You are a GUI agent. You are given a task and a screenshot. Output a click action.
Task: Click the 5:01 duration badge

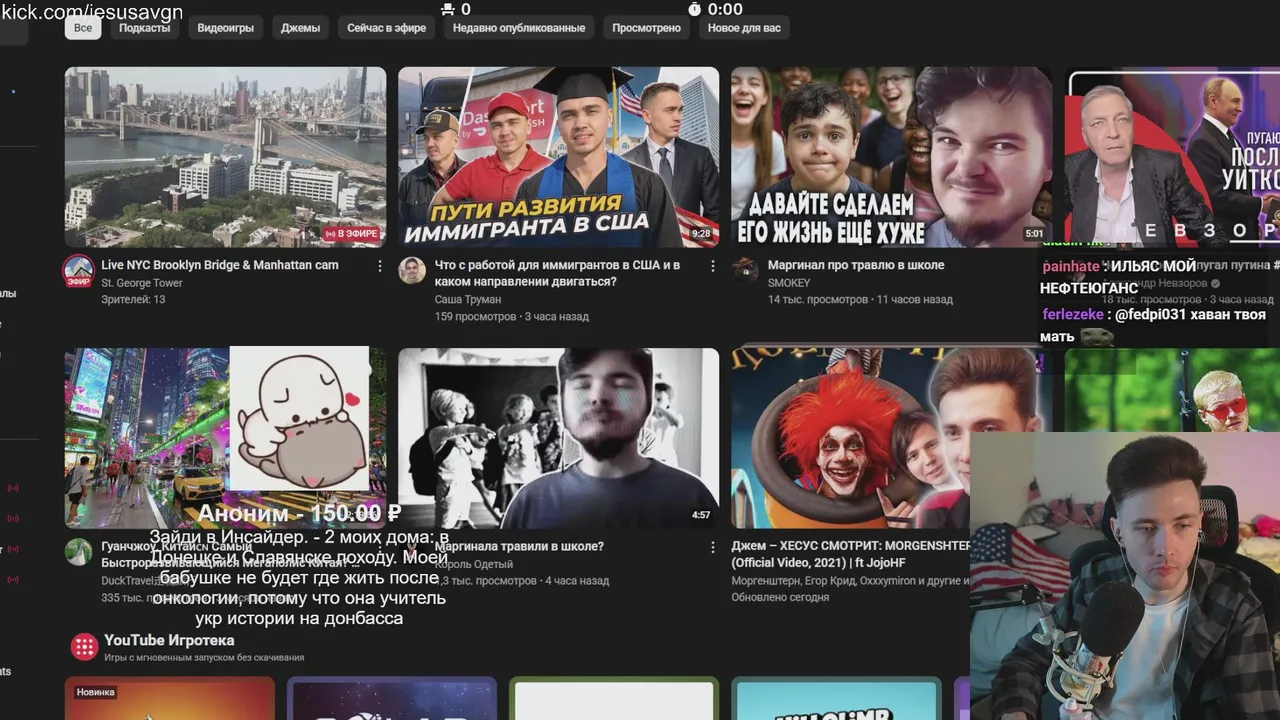coord(1034,234)
